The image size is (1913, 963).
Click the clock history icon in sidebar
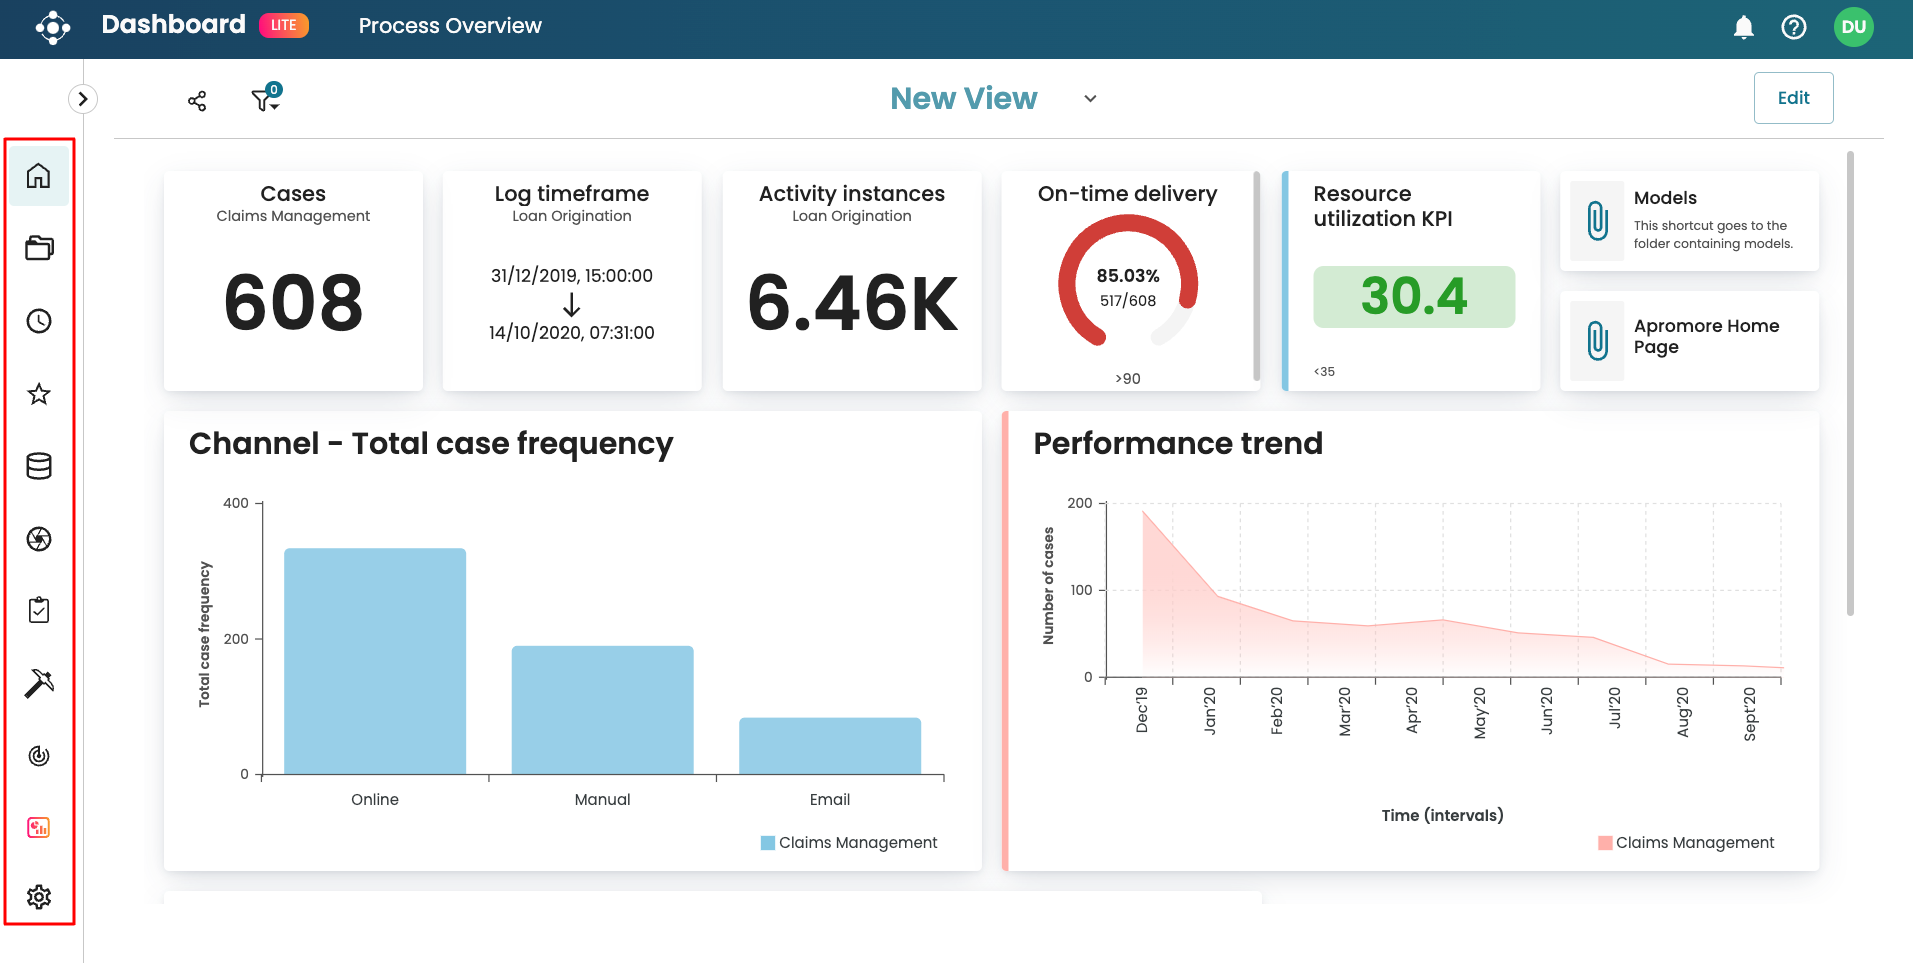39,321
